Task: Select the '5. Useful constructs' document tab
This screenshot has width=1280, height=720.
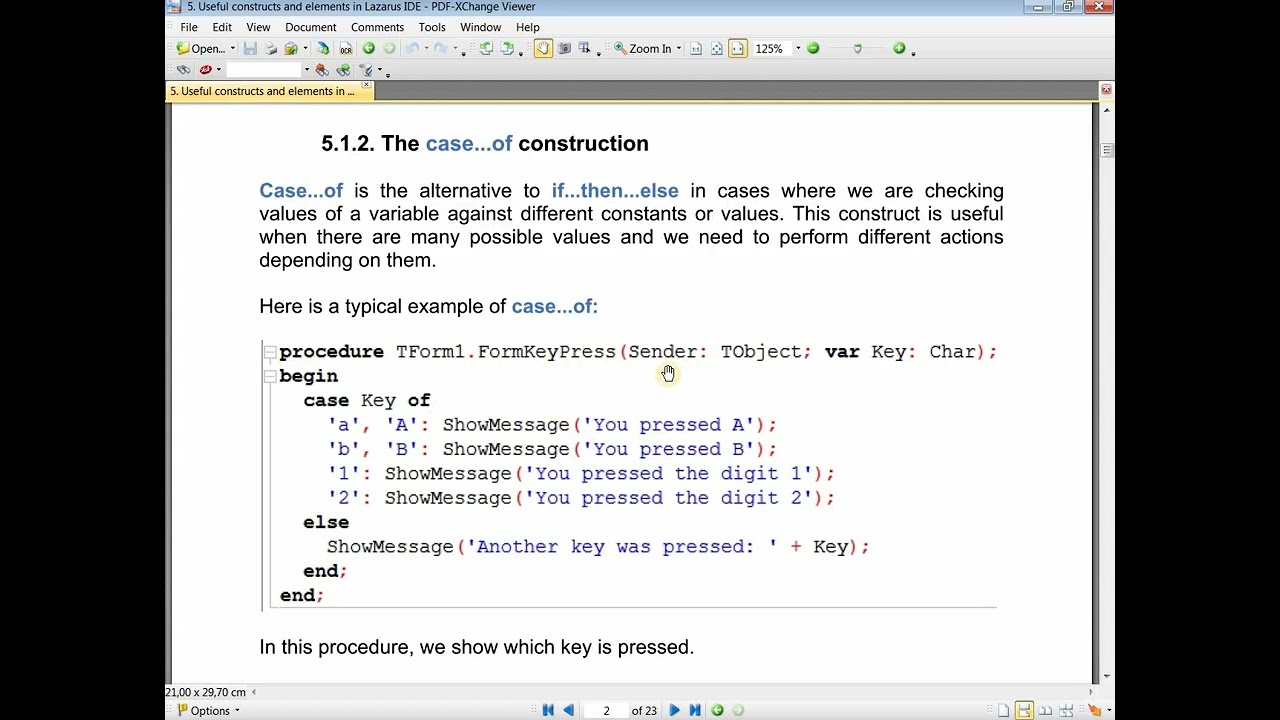Action: 262,91
